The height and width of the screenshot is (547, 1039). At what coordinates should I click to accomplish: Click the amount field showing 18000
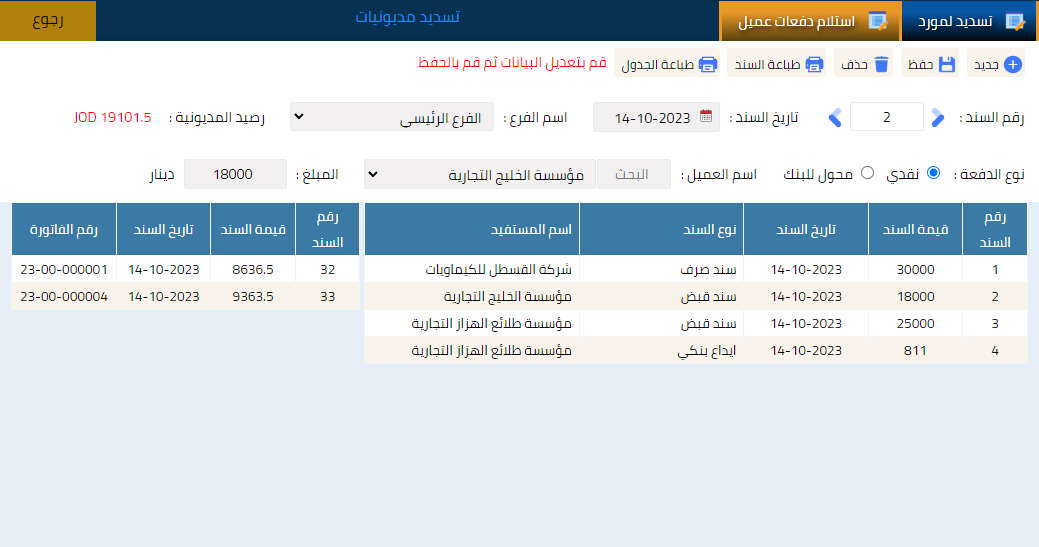click(x=235, y=174)
